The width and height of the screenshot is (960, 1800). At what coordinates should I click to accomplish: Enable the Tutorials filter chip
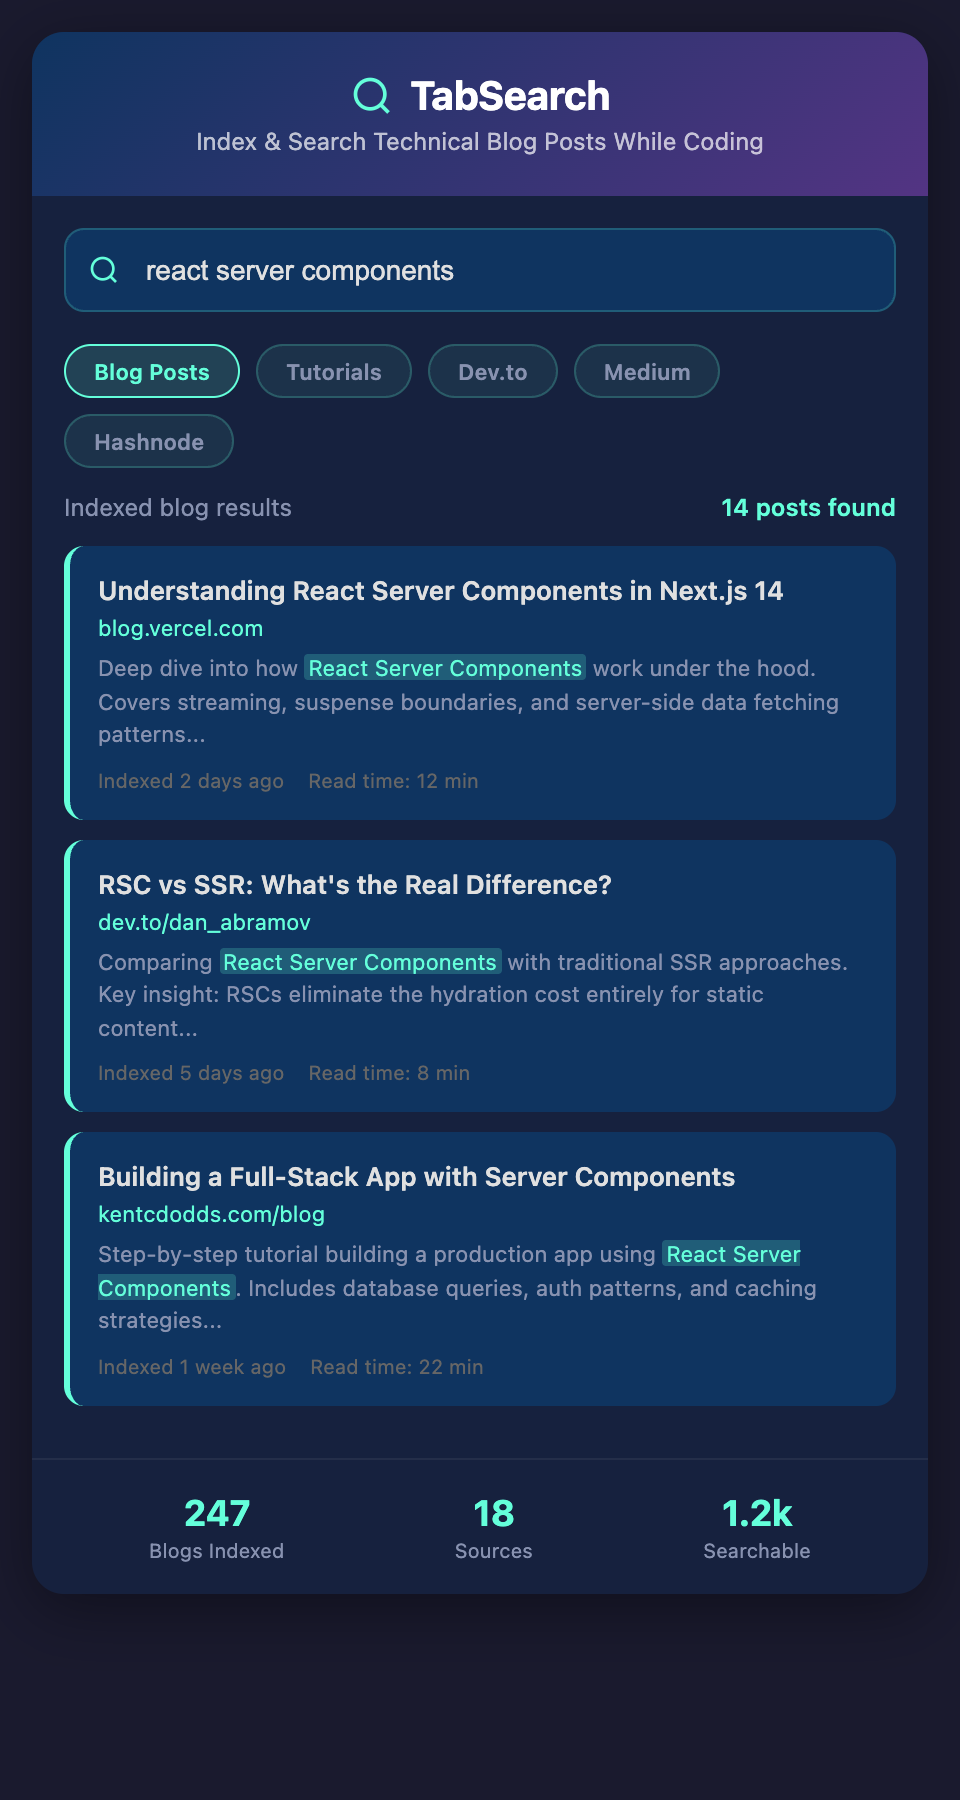tap(334, 372)
